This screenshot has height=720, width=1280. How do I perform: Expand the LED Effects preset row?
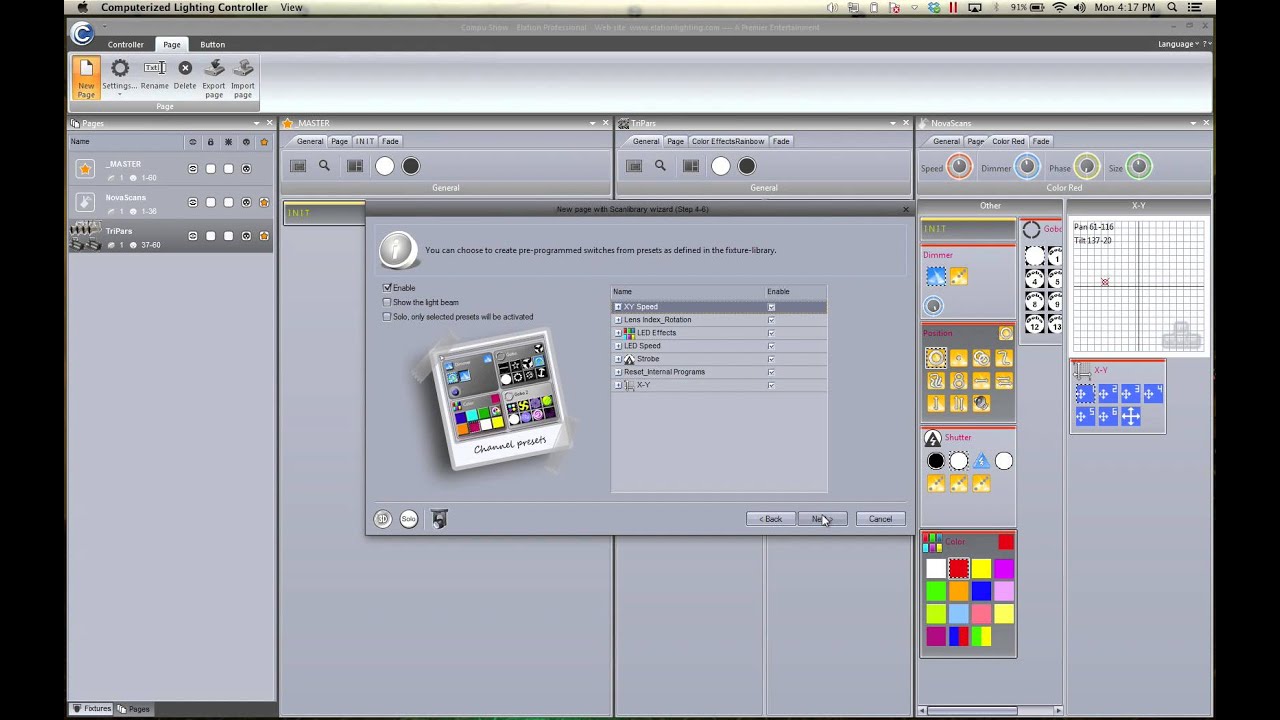tap(618, 333)
